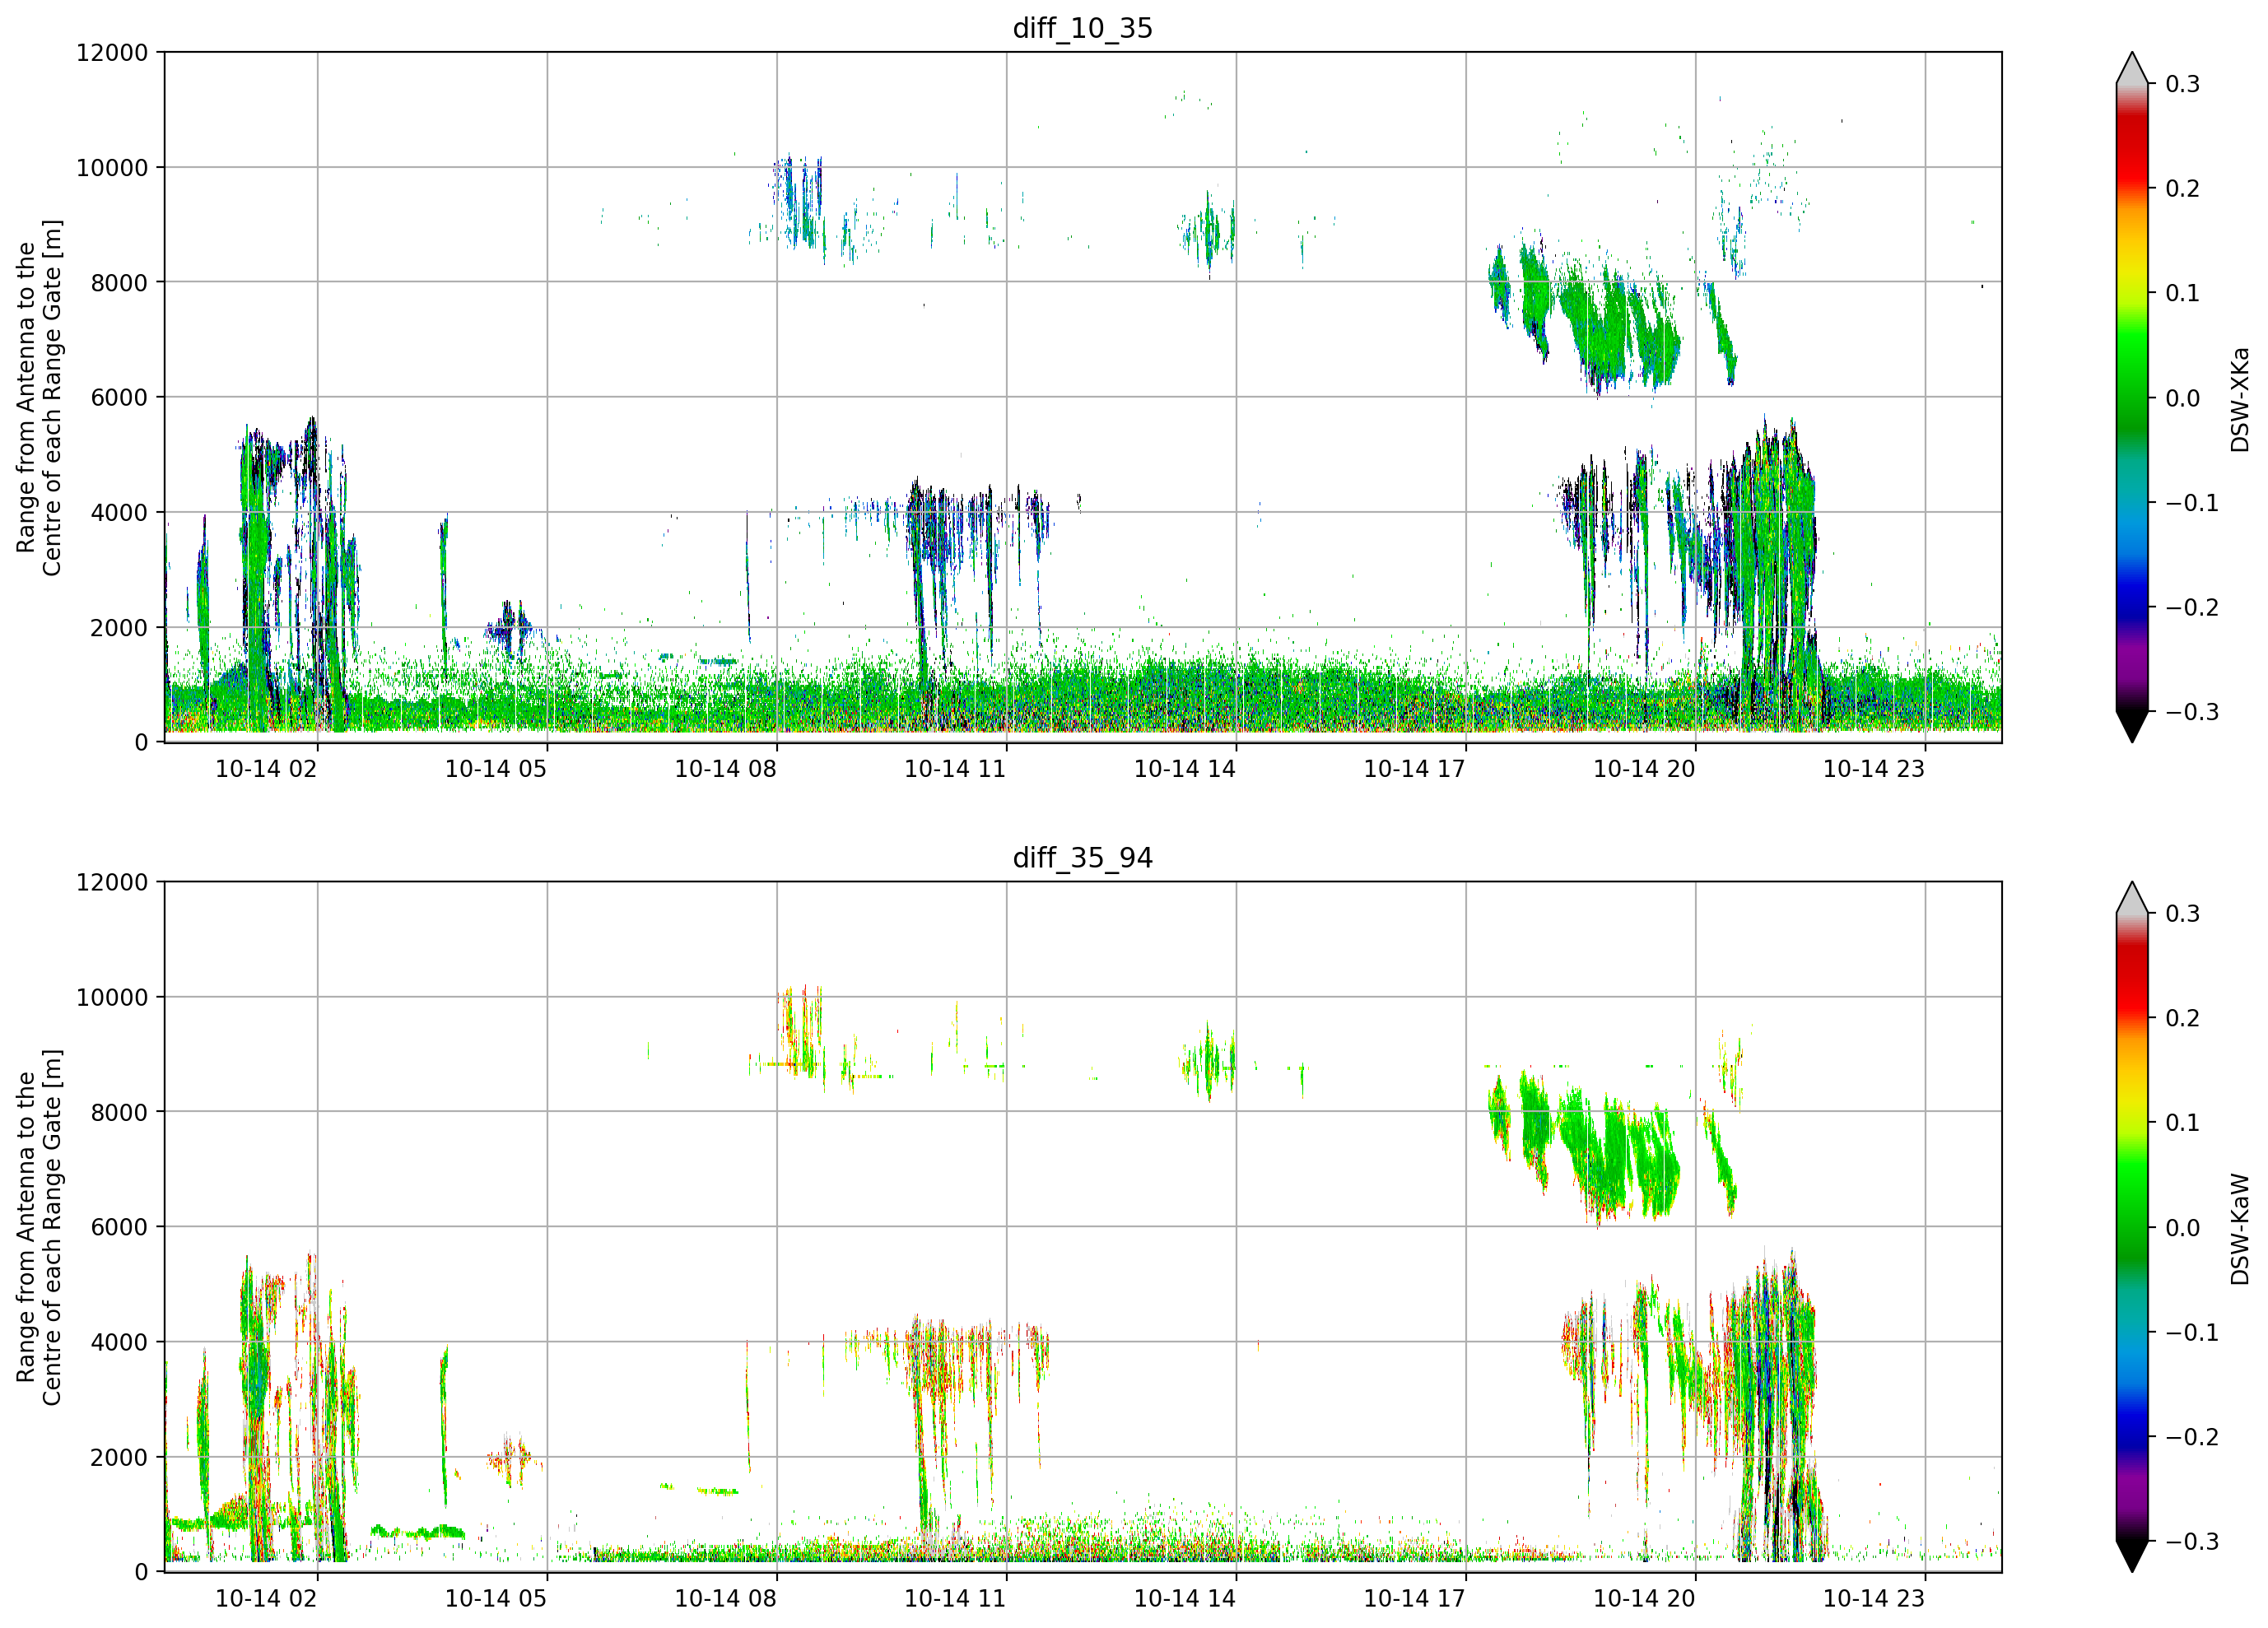The width and height of the screenshot is (2268, 1628).
Task: Click the 12000 y-tick of diff_10_35 plot
Action: (112, 53)
